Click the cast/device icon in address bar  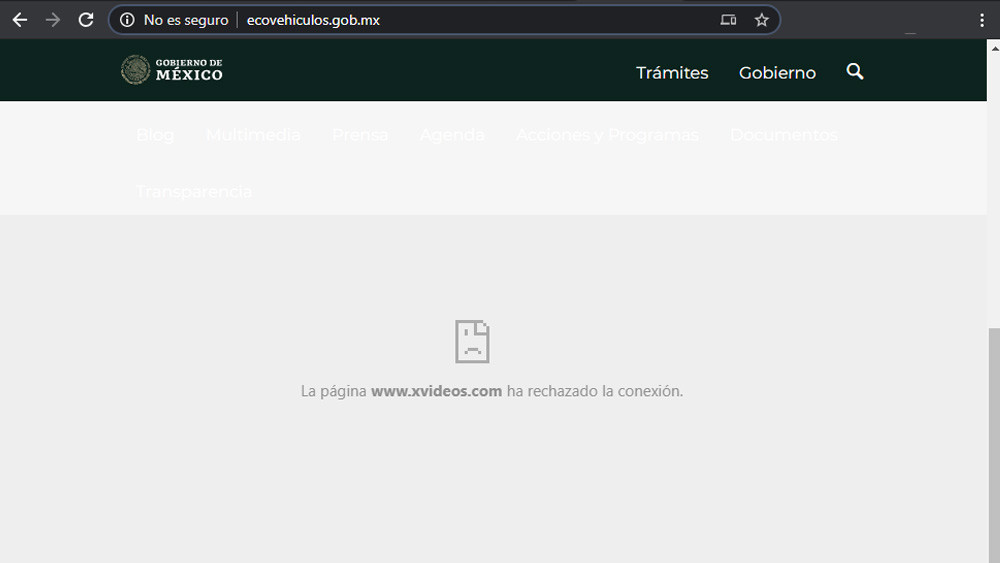pyautogui.click(x=728, y=20)
